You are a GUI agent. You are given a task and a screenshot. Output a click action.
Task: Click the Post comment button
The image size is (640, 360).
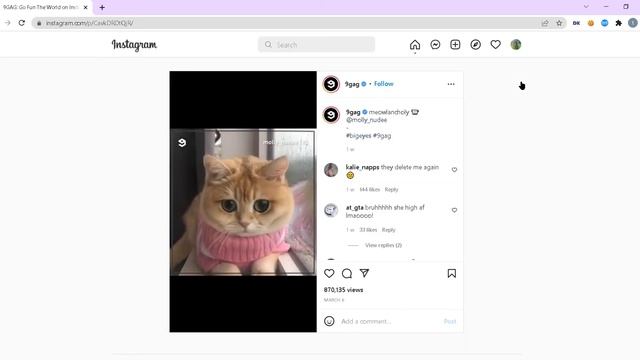click(x=450, y=321)
